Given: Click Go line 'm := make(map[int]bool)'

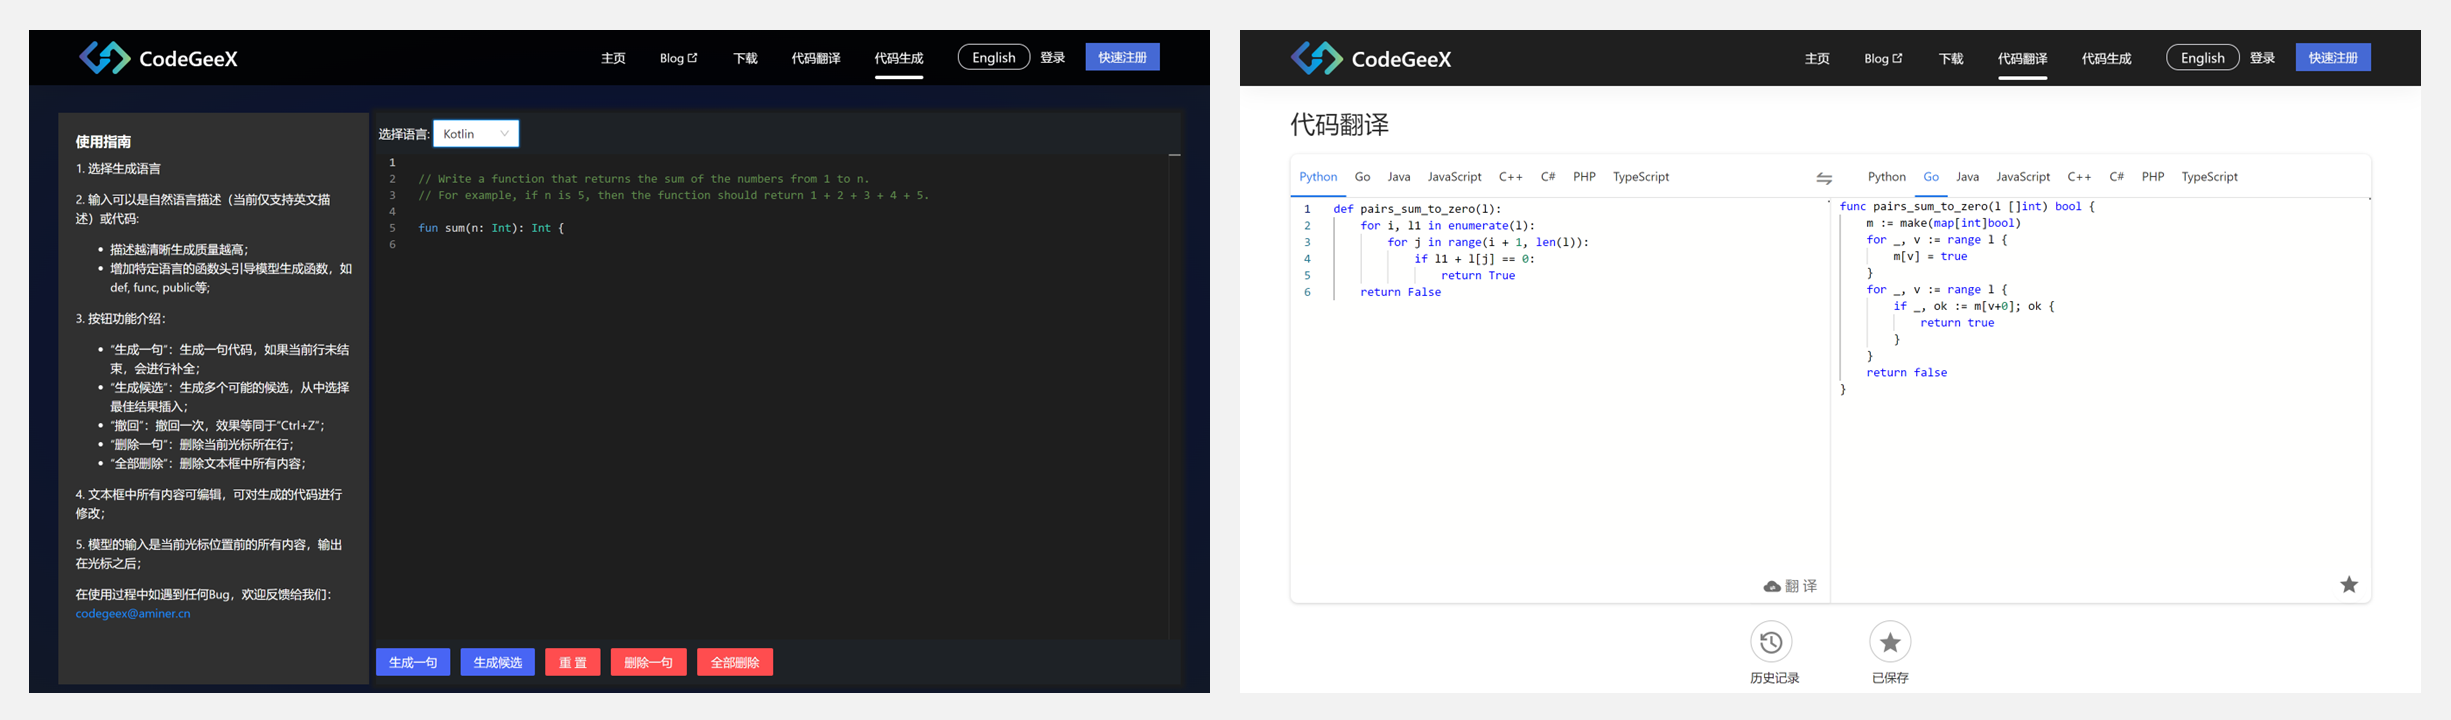Looking at the screenshot, I should [x=1943, y=223].
